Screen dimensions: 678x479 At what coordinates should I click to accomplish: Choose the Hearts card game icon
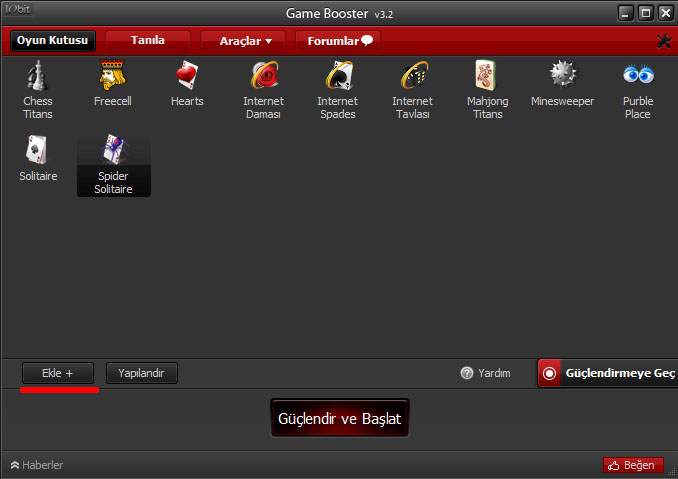coord(187,75)
